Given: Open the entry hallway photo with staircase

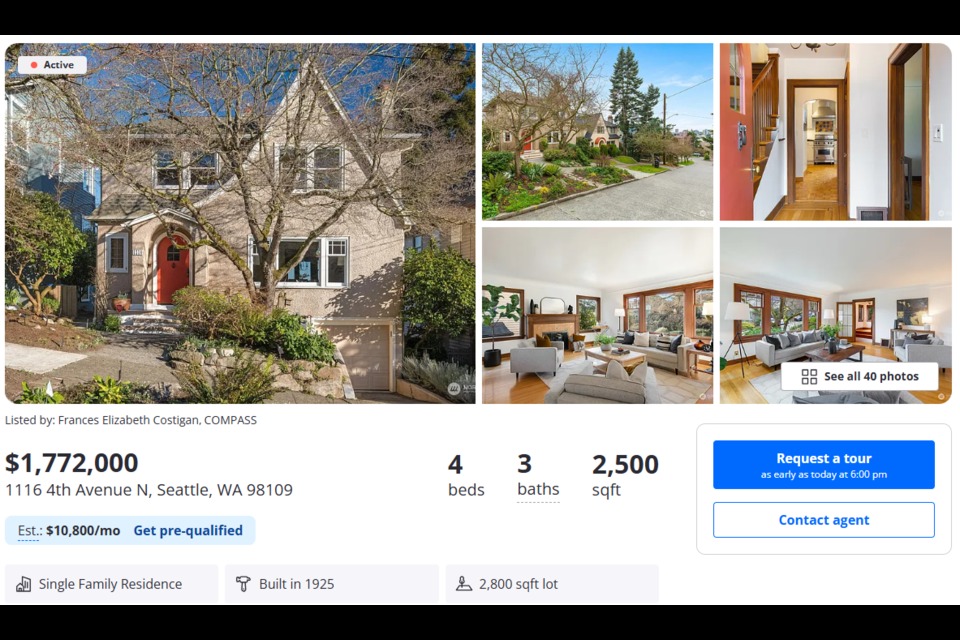Looking at the screenshot, I should click(835, 132).
